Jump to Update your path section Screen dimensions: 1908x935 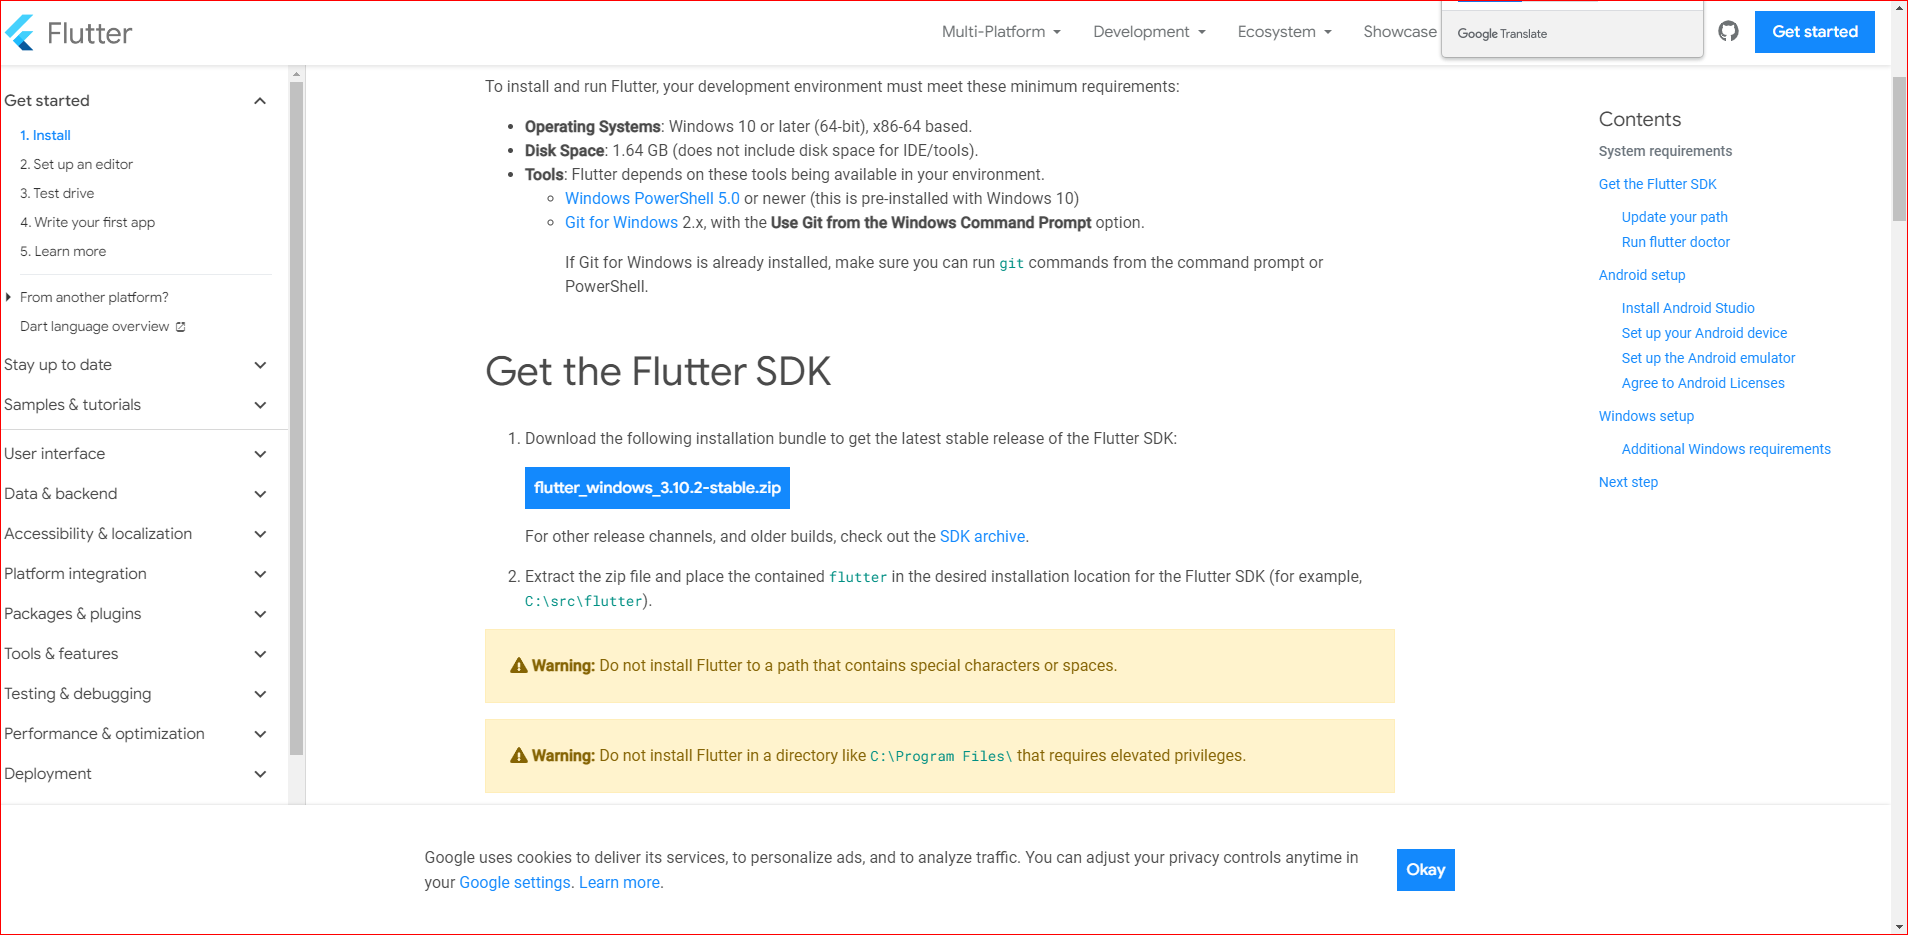tap(1674, 217)
